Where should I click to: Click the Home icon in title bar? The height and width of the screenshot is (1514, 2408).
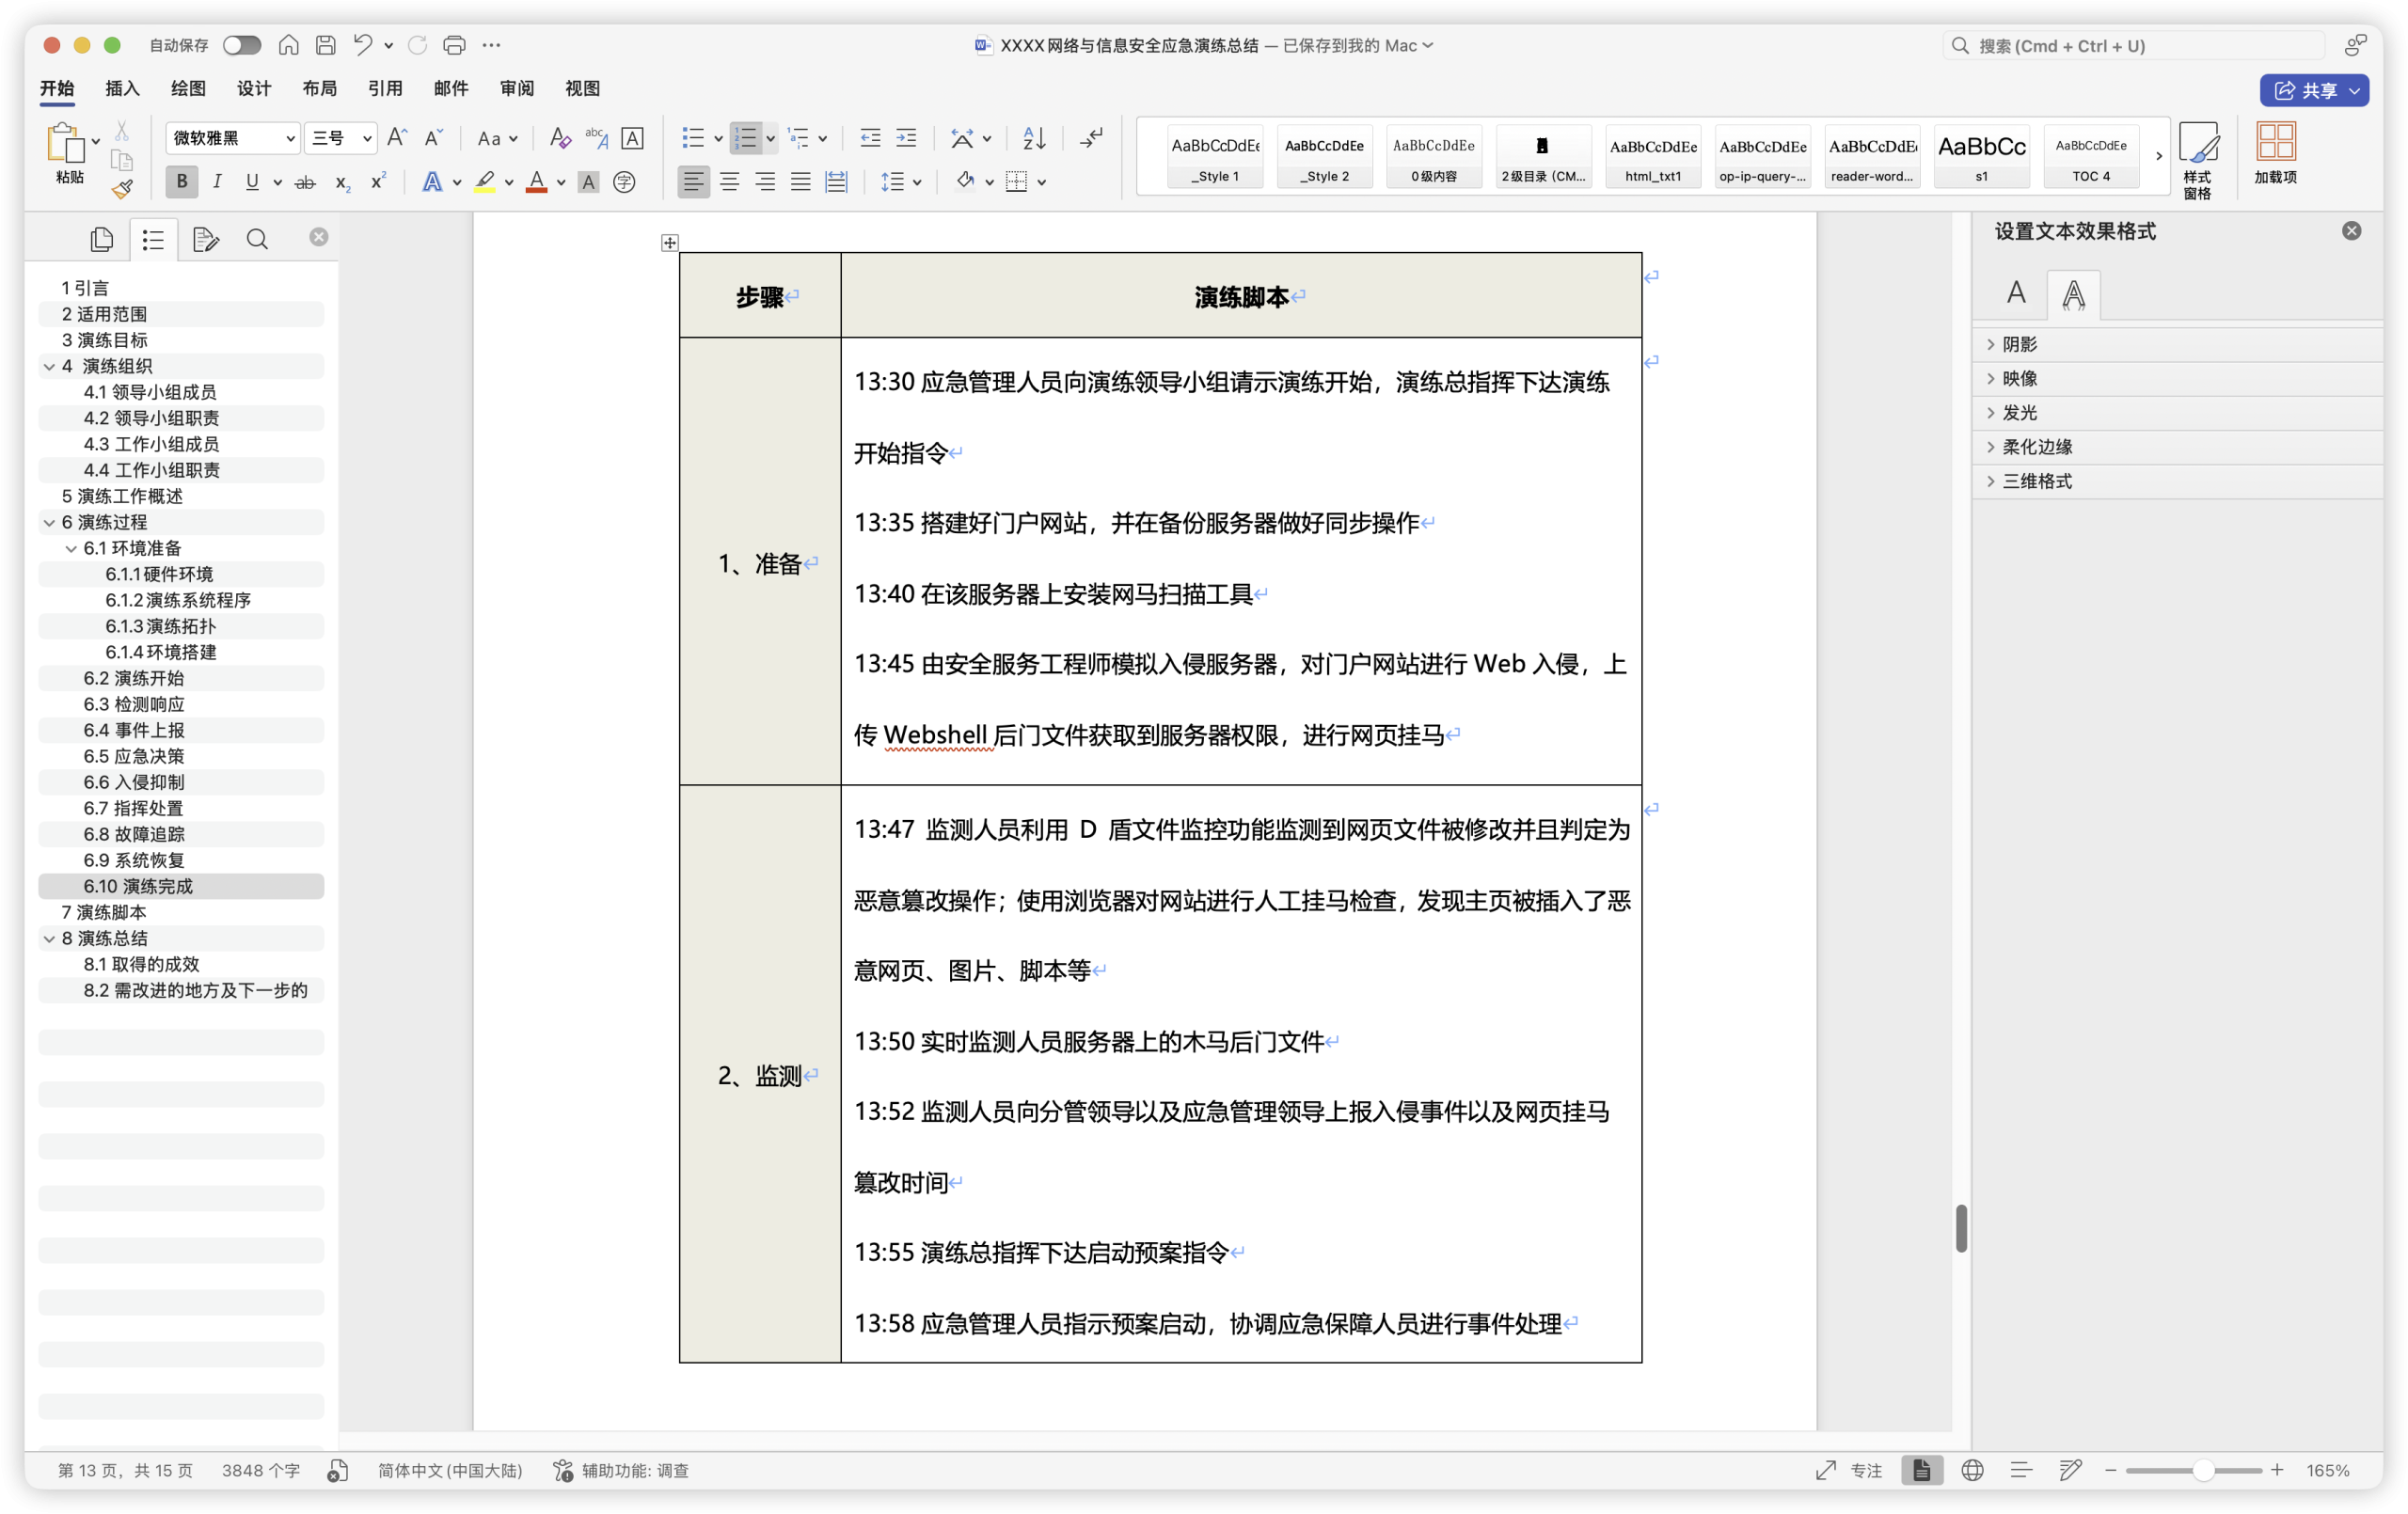click(x=288, y=45)
